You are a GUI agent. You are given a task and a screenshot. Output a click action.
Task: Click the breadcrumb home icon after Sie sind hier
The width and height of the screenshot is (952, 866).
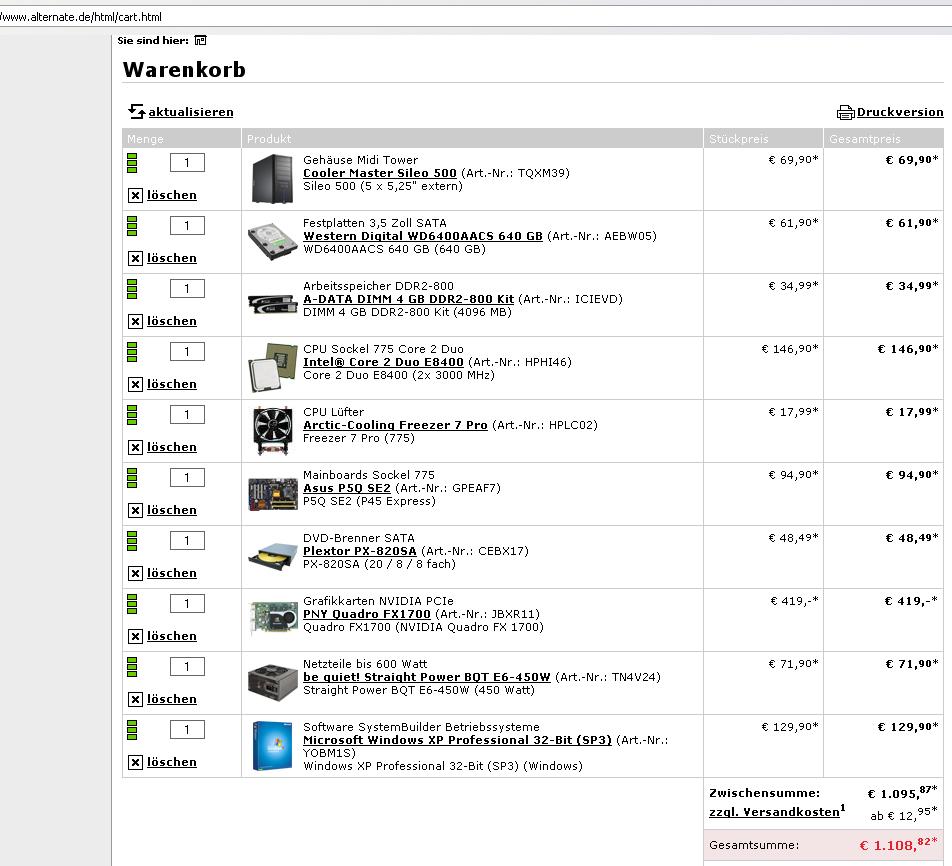click(200, 41)
